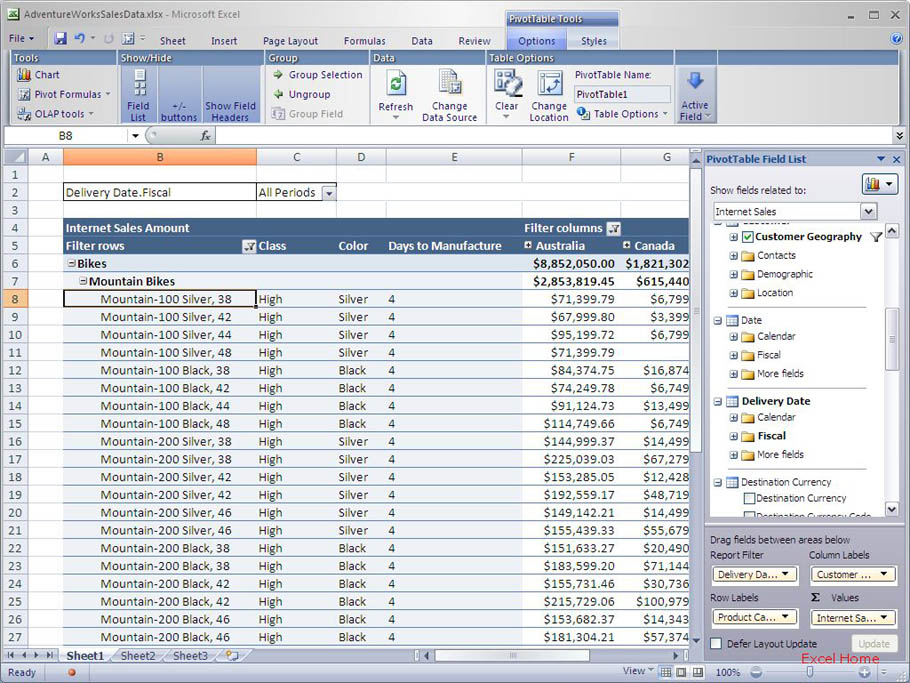Click the insert new worksheet icon
Screen dimensions: 910x683
(232, 656)
